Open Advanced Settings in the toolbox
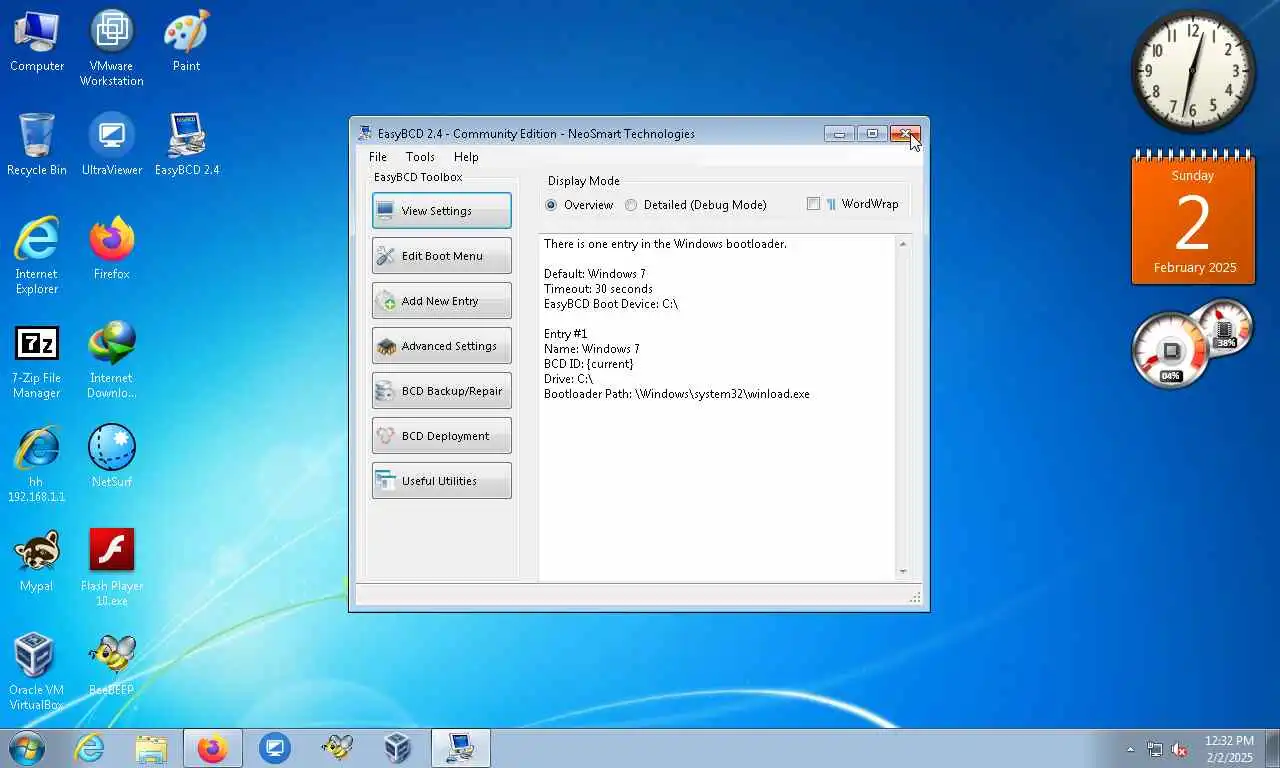The image size is (1280, 768). pyautogui.click(x=441, y=346)
